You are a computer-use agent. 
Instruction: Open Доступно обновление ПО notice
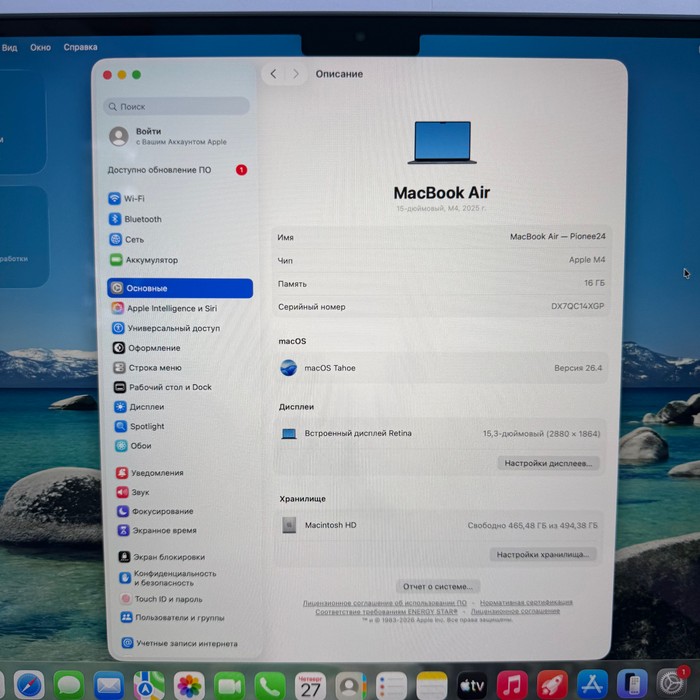tap(177, 170)
